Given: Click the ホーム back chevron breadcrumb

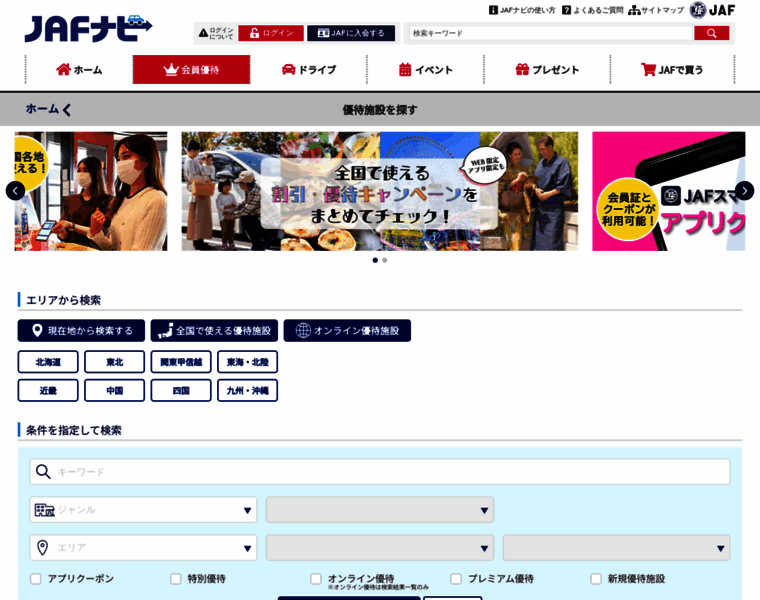Looking at the screenshot, I should tap(48, 110).
